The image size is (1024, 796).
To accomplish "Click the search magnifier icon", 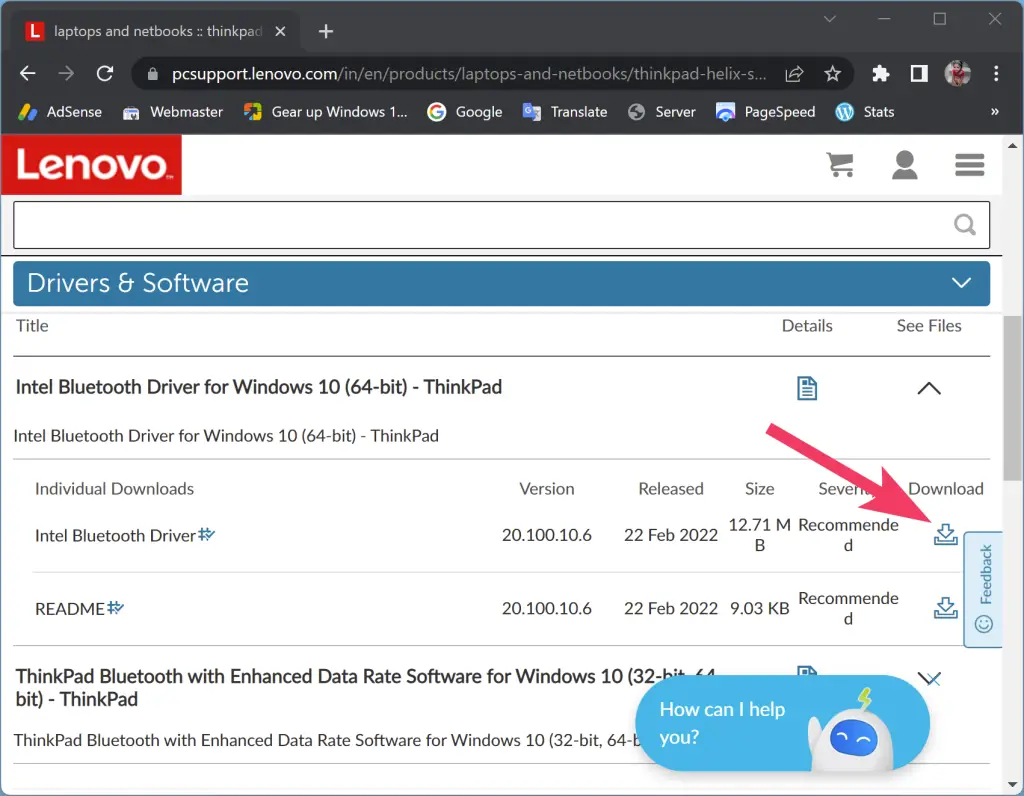I will pyautogui.click(x=964, y=224).
